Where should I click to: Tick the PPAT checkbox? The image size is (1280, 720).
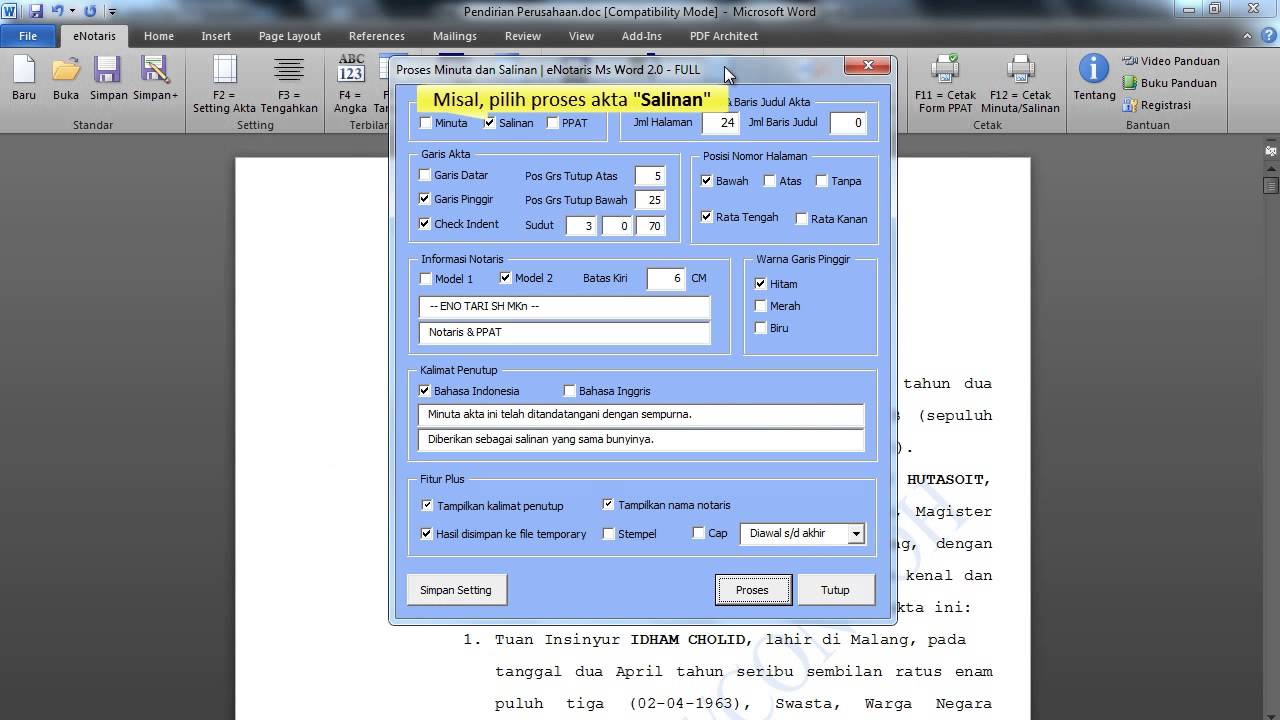point(553,123)
